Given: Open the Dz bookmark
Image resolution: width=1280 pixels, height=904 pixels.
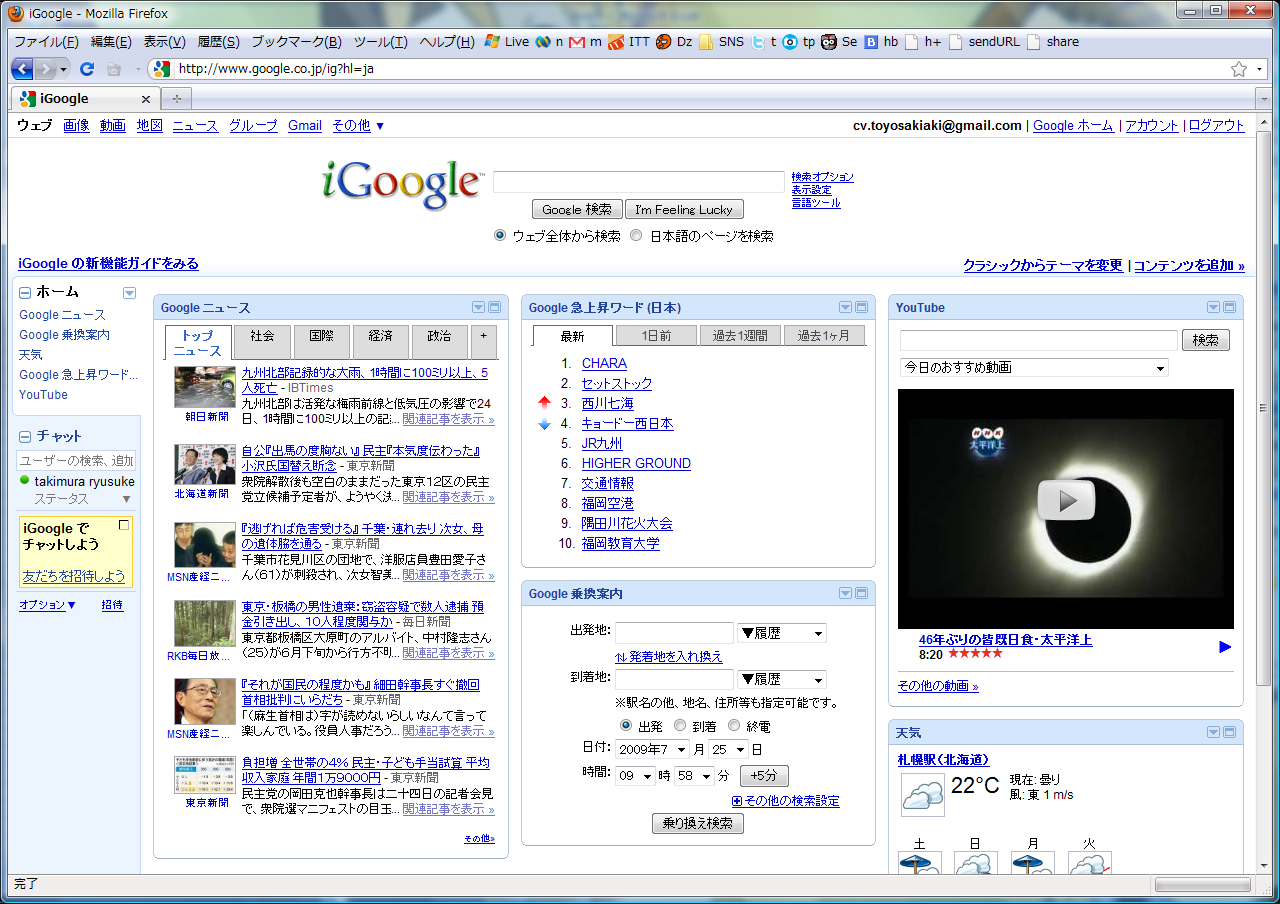Looking at the screenshot, I should 674,42.
